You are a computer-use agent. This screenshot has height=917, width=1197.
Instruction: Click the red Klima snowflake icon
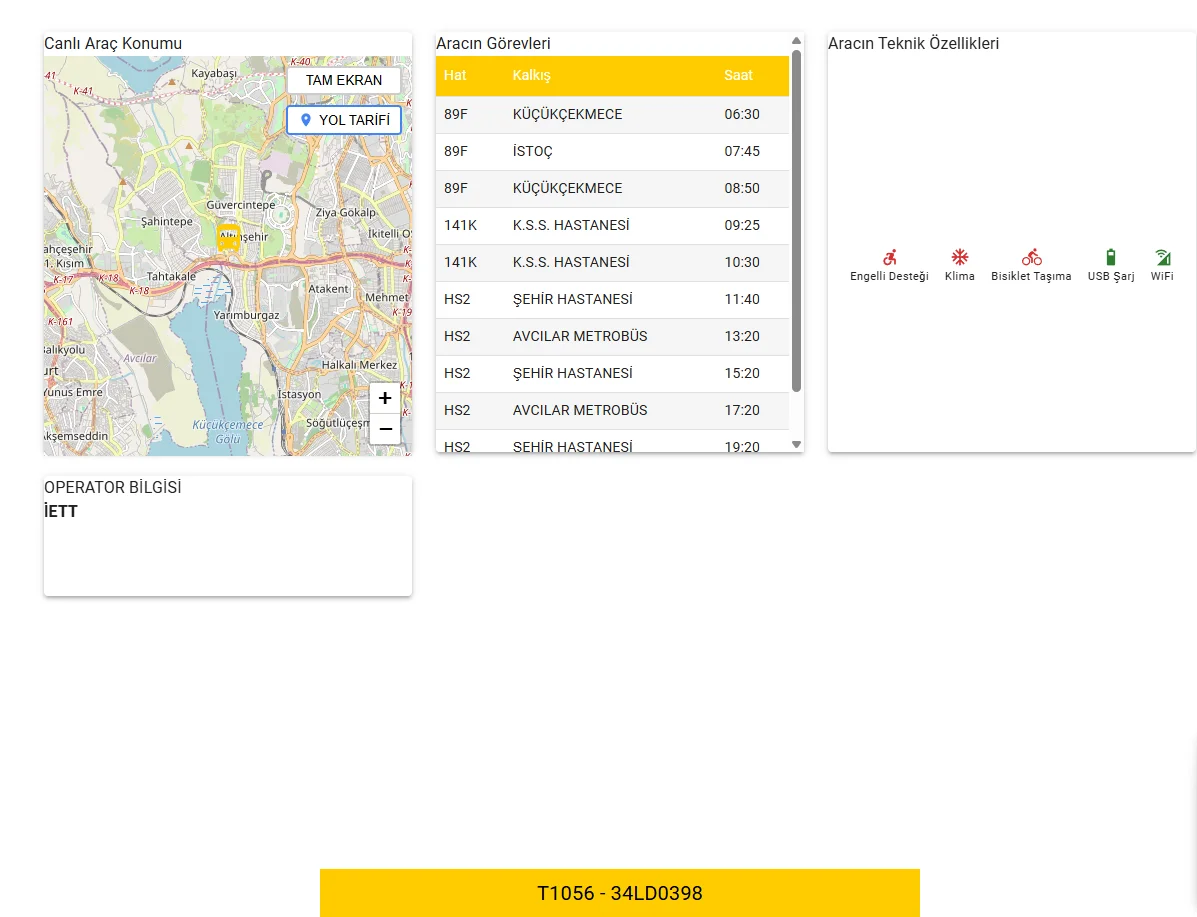coord(959,257)
